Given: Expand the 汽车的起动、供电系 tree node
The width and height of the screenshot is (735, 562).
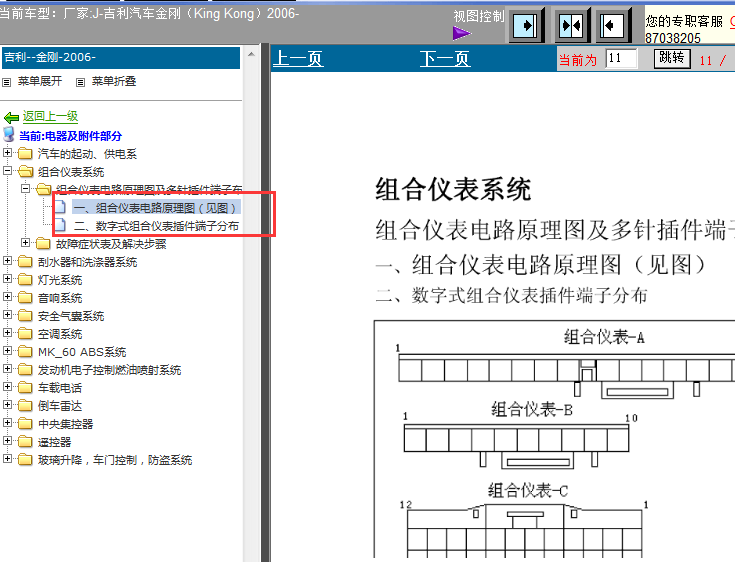Looking at the screenshot, I should pyautogui.click(x=8, y=152).
